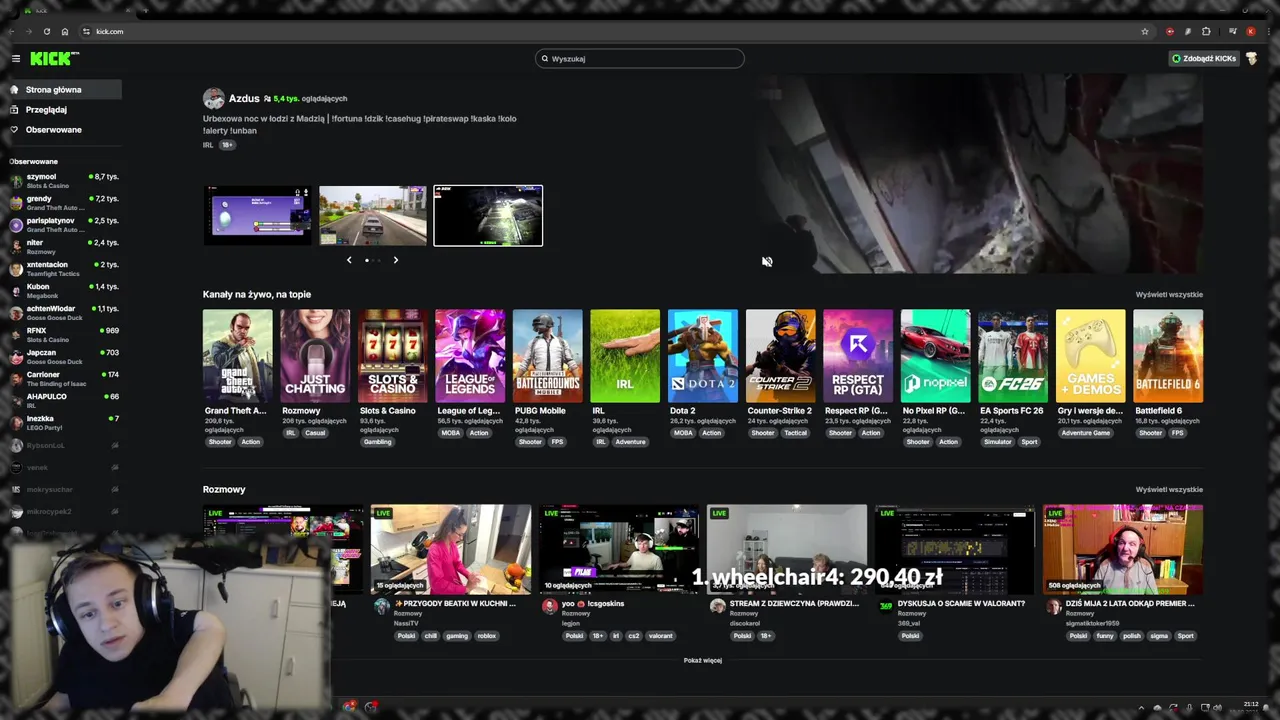Open parisplatynov channel in sidebar

[64, 225]
